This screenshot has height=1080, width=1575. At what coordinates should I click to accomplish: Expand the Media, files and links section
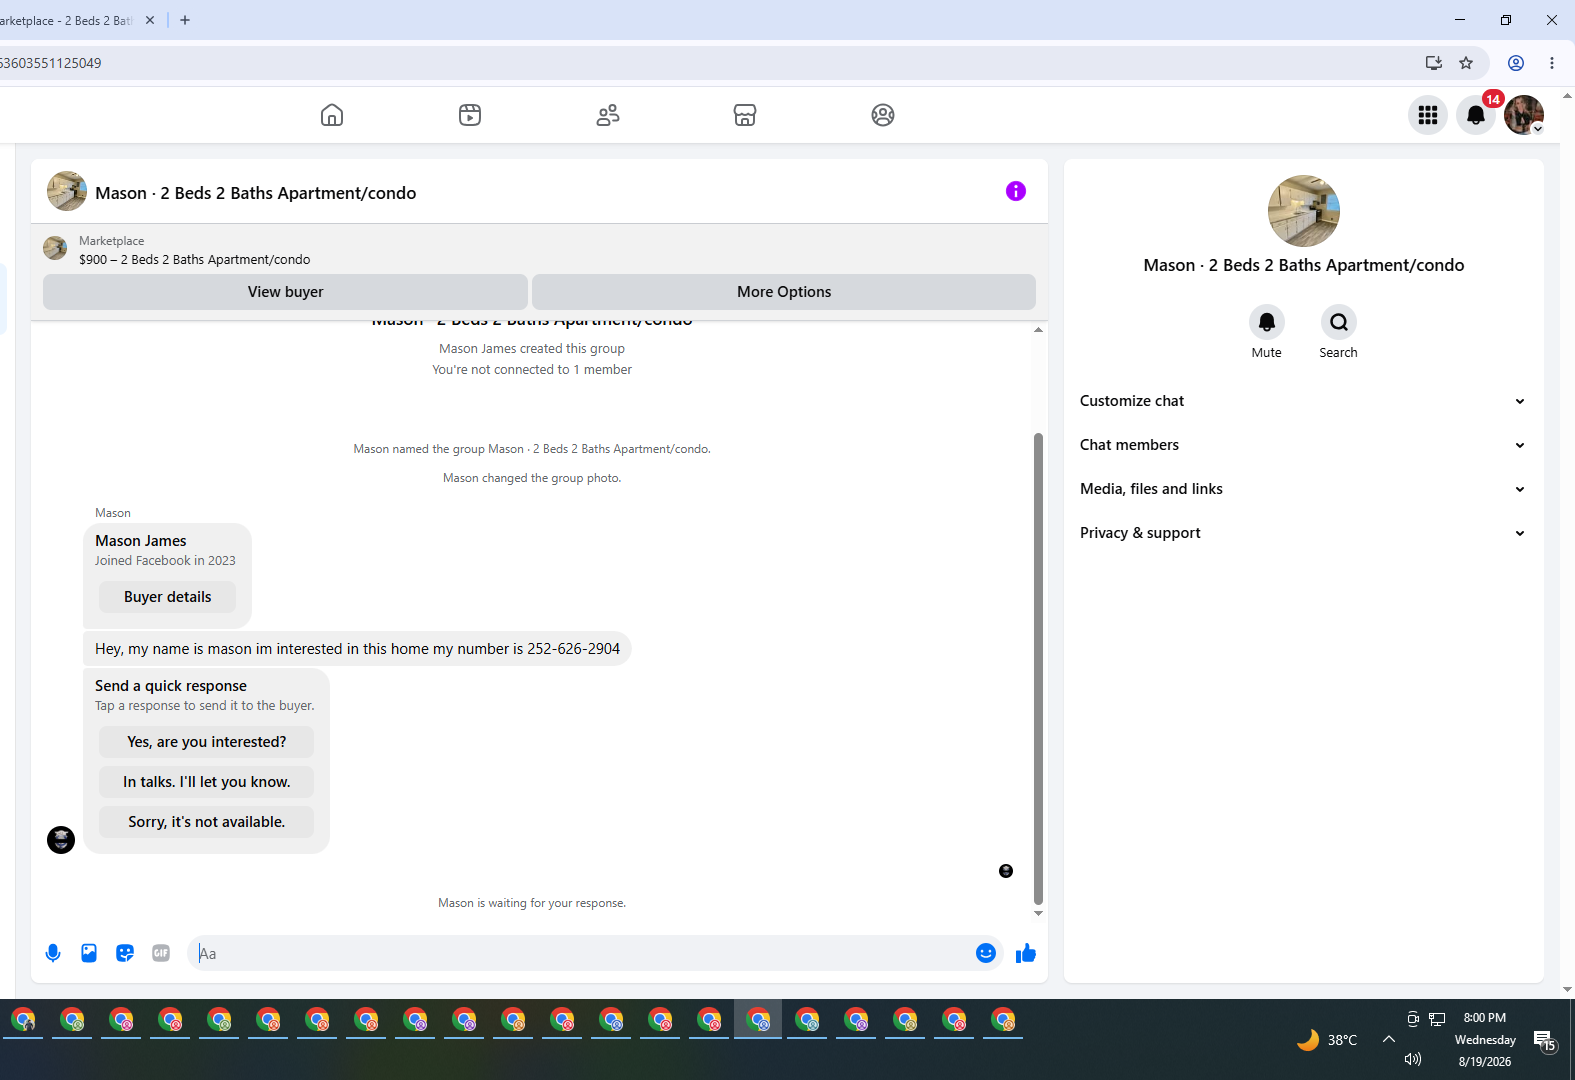[1304, 489]
